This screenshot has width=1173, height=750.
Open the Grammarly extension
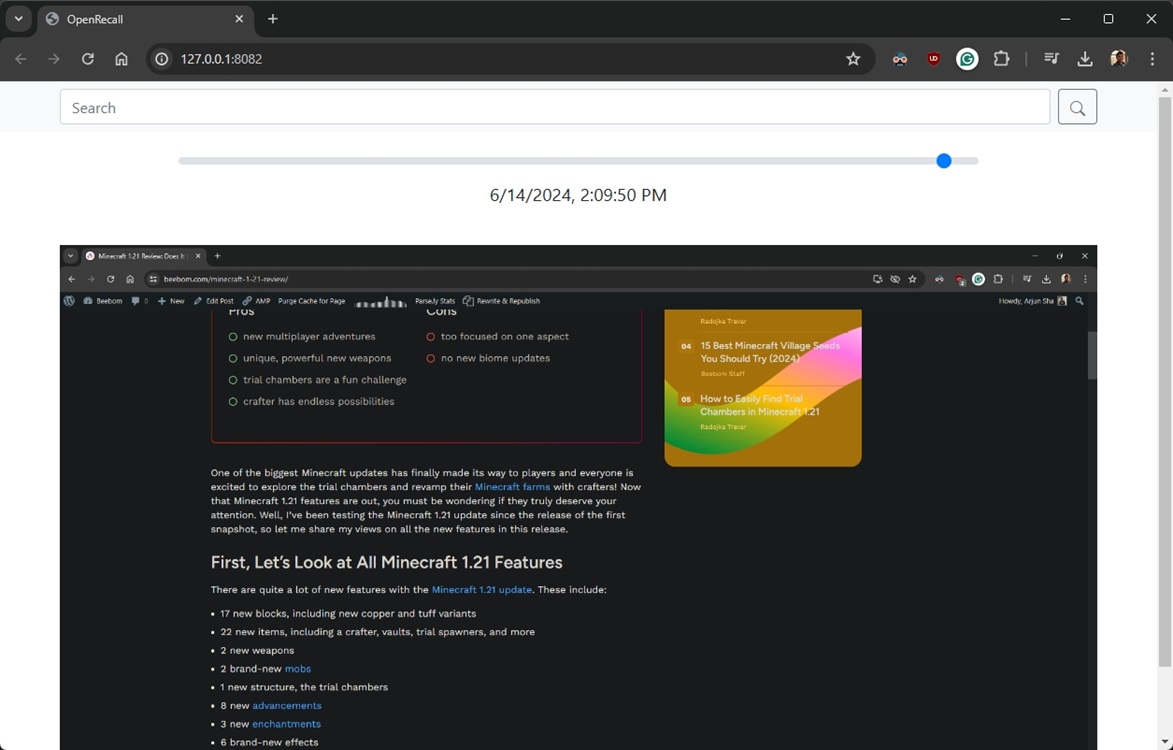(x=967, y=59)
